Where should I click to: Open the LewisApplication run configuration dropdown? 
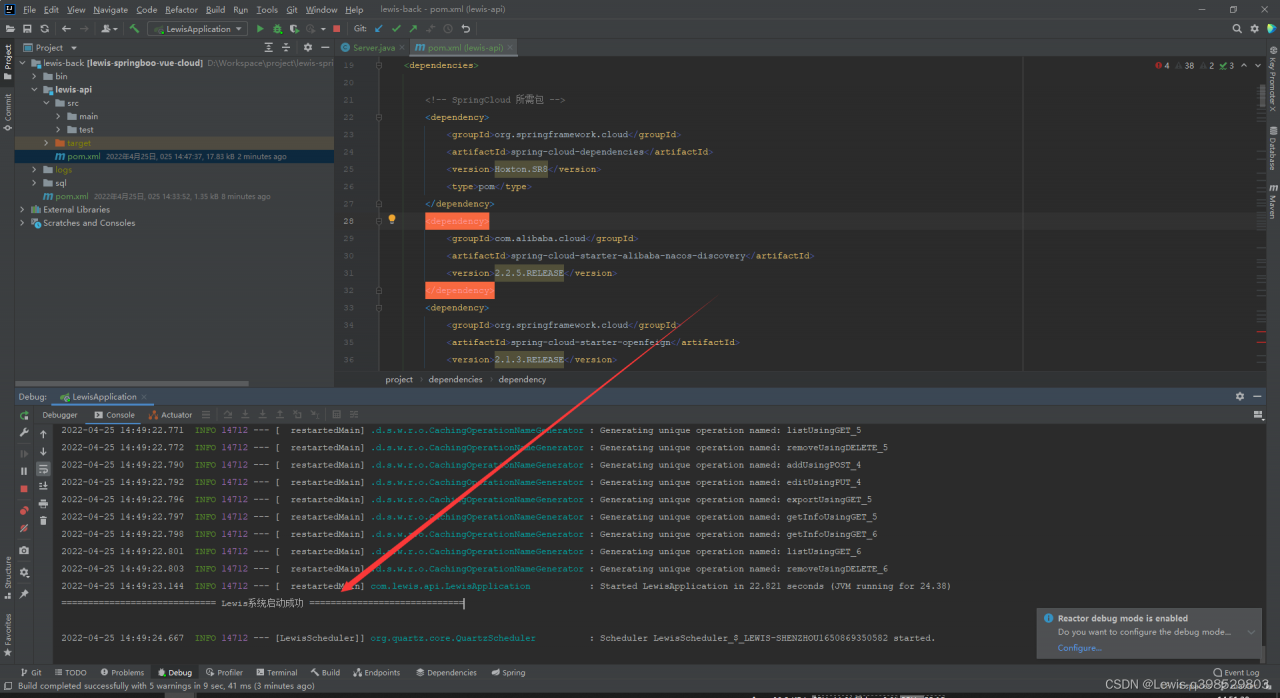[197, 29]
